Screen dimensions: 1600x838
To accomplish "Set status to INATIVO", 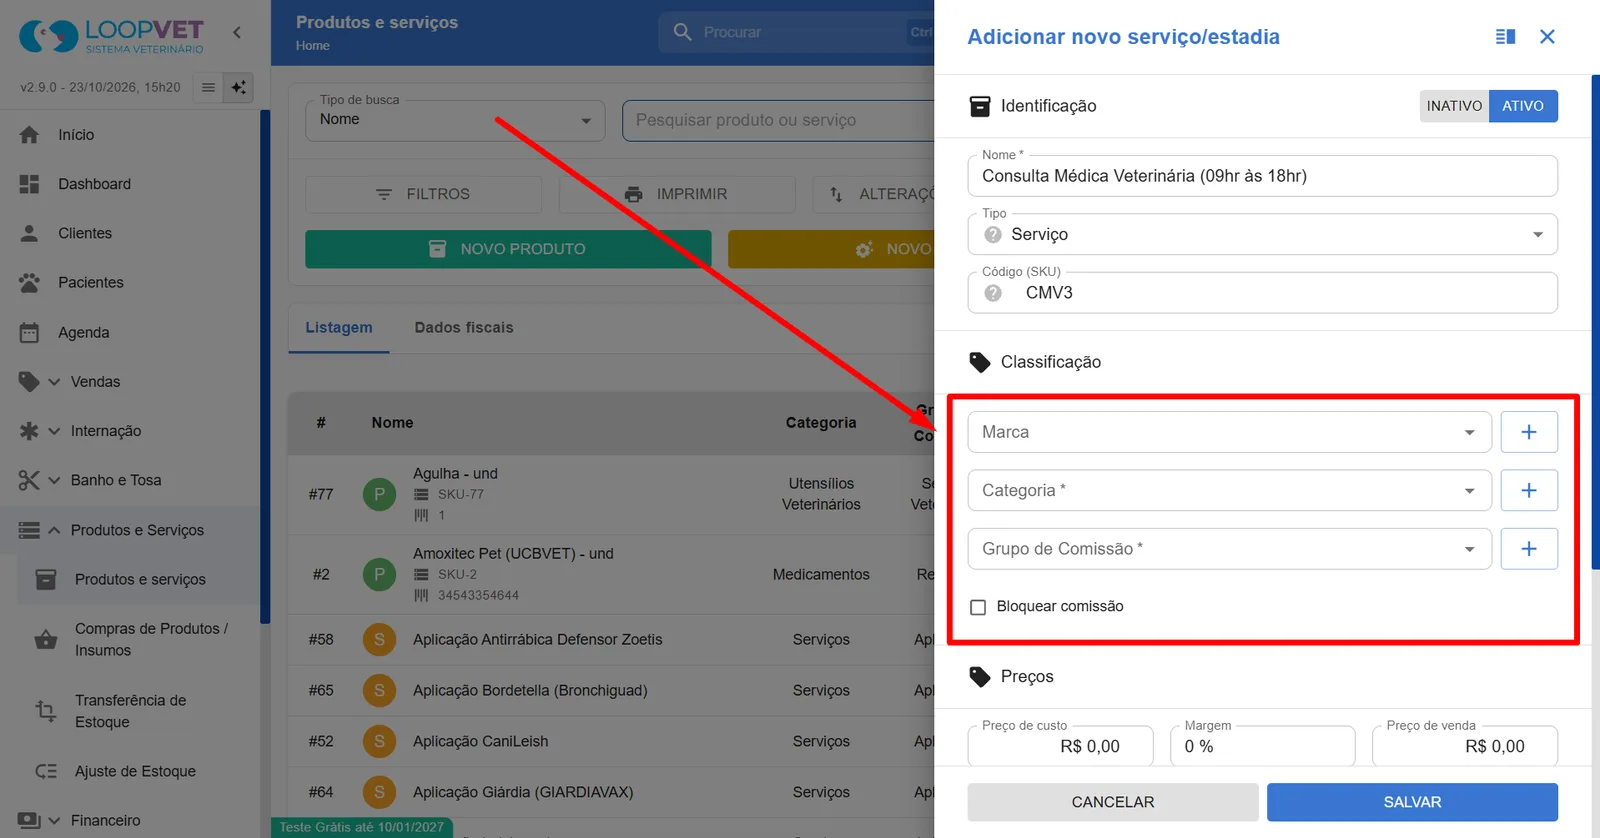I will tap(1454, 106).
